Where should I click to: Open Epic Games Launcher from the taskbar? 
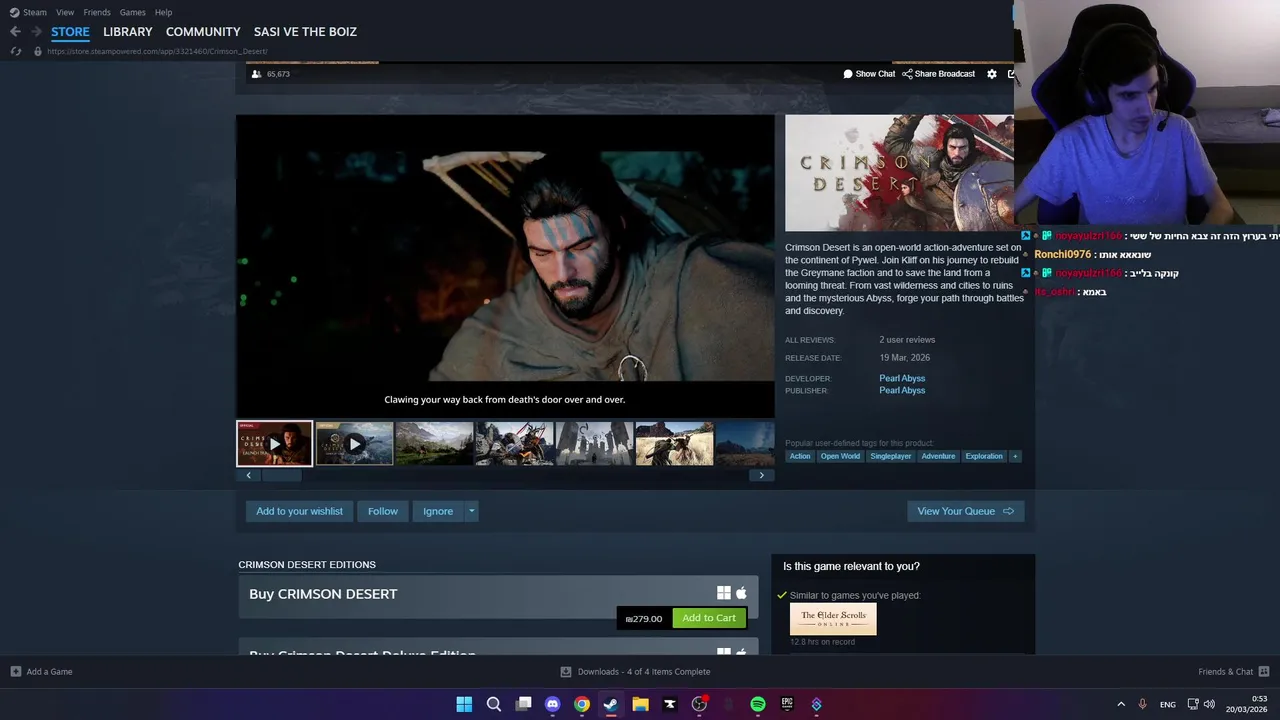[787, 704]
